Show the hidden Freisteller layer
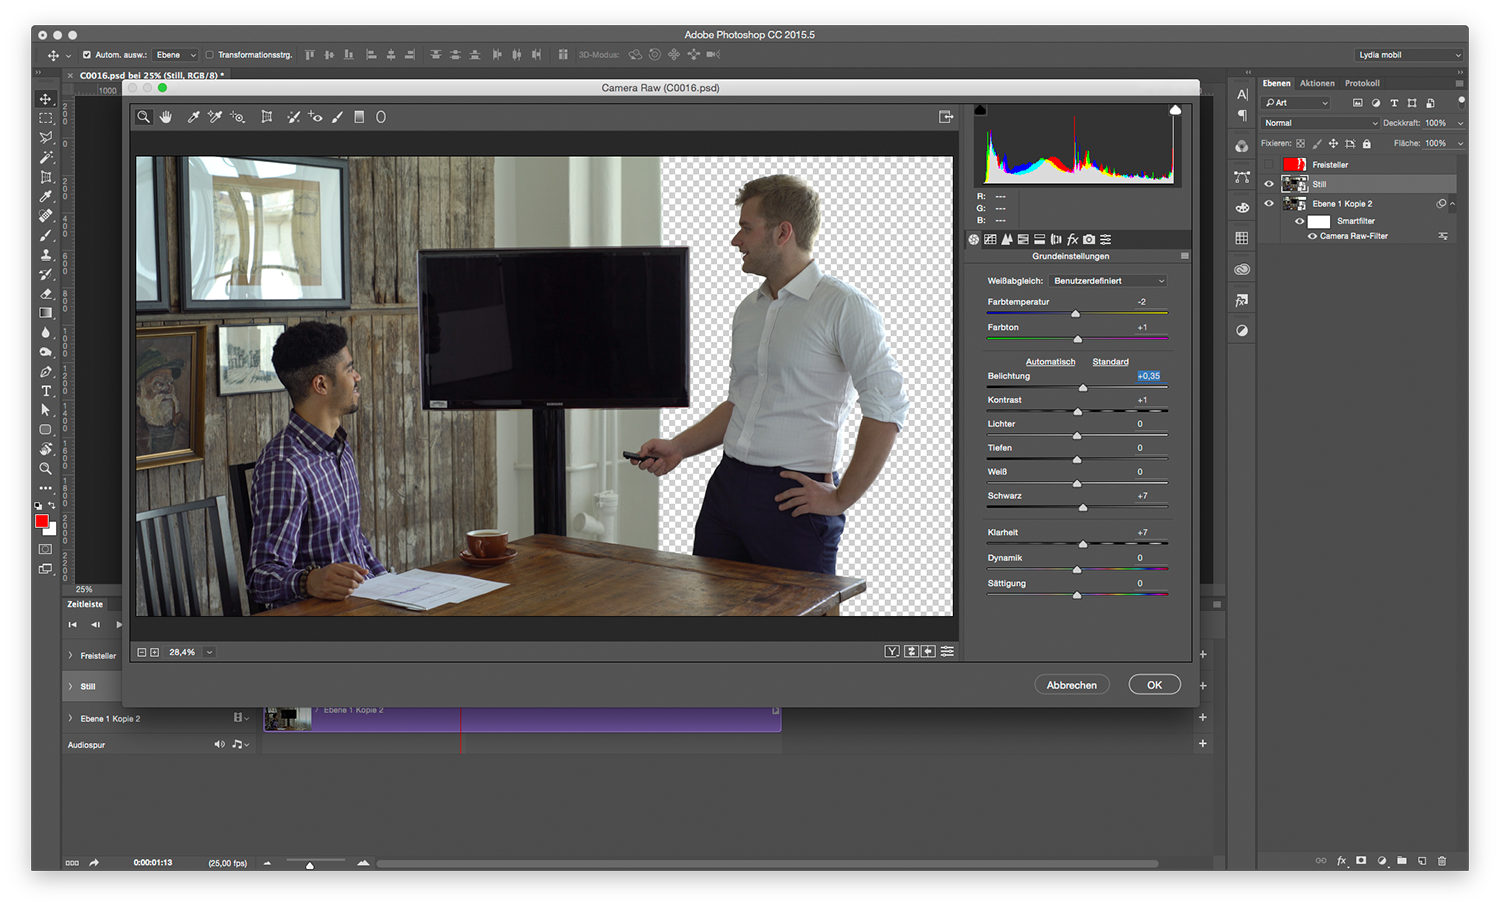 (1269, 165)
